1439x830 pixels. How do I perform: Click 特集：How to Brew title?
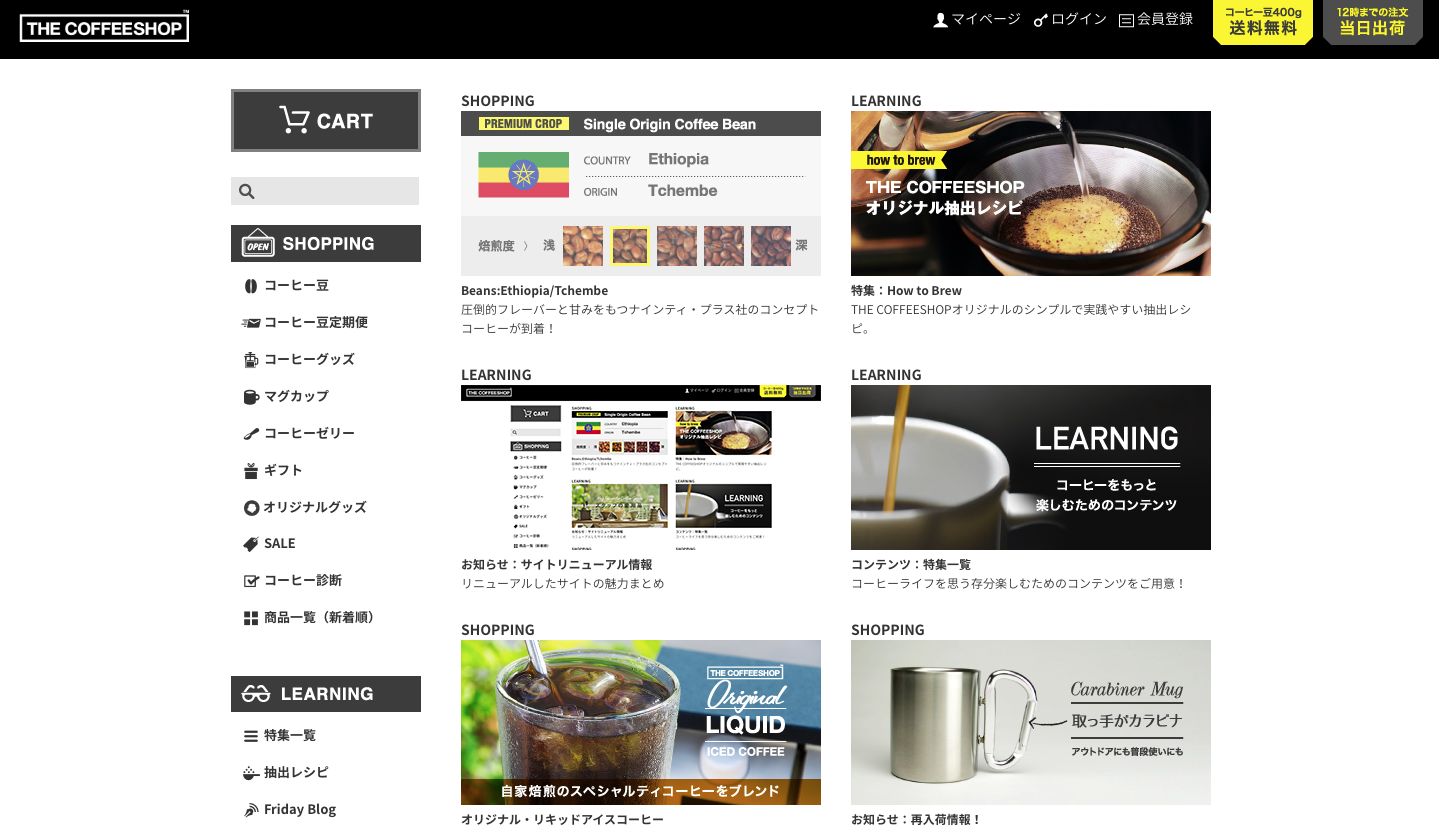tap(906, 291)
